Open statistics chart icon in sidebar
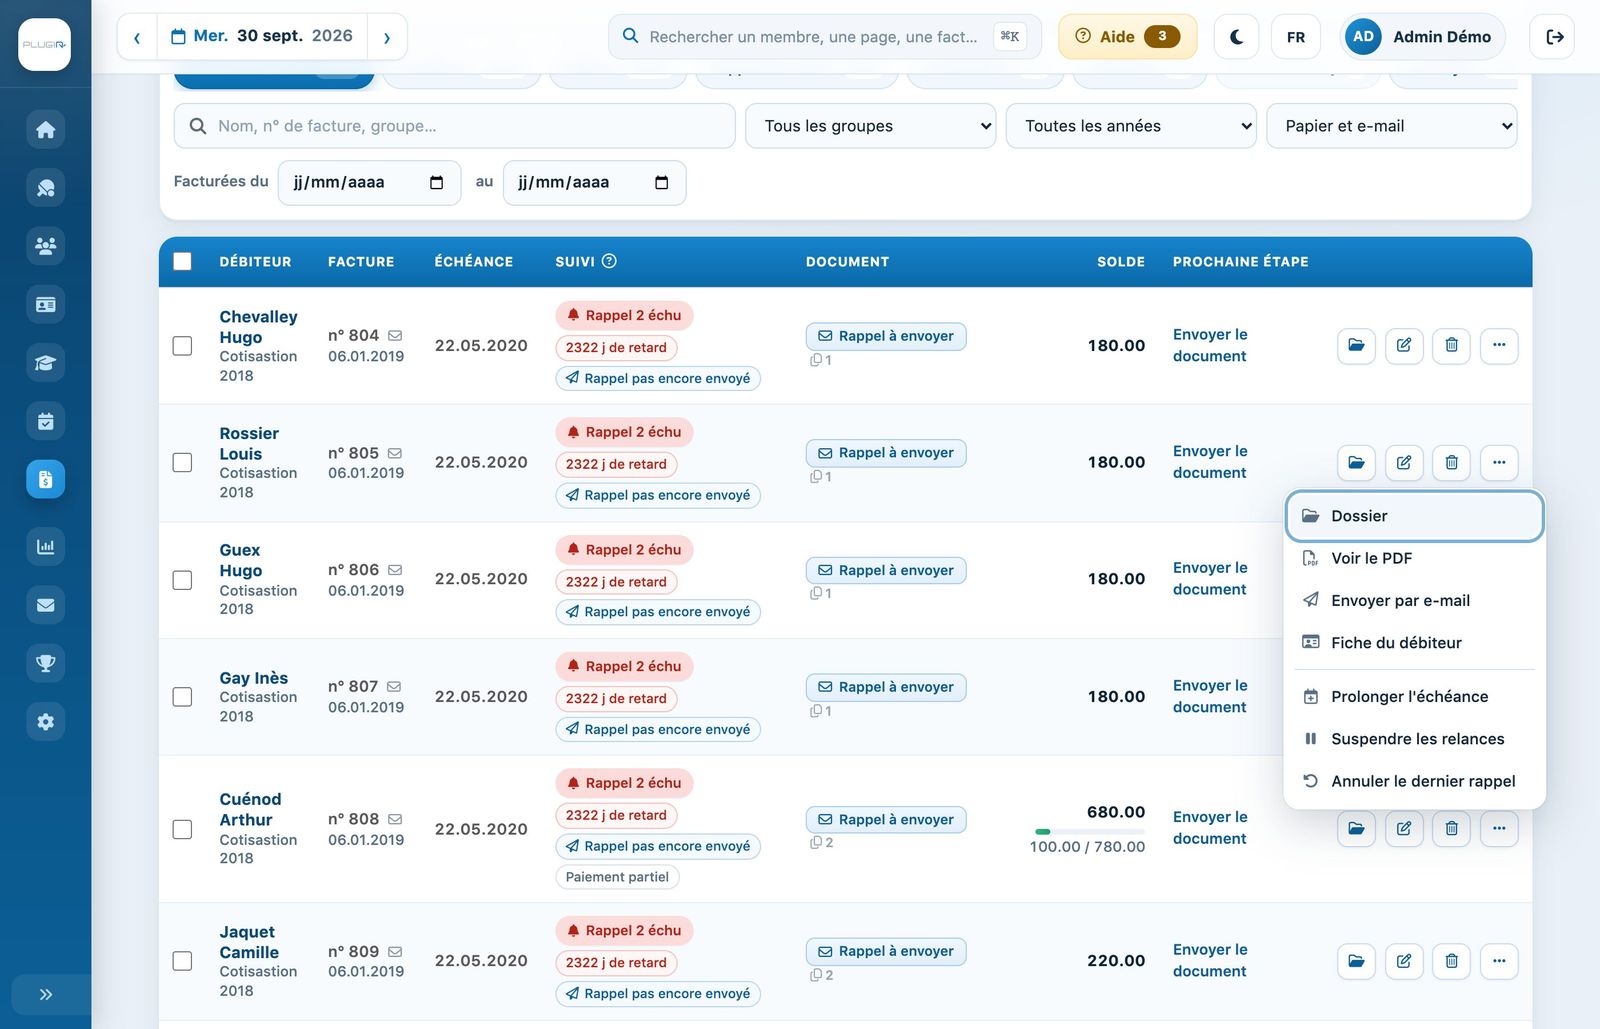Screen dimensions: 1600x1029 coord(45,546)
